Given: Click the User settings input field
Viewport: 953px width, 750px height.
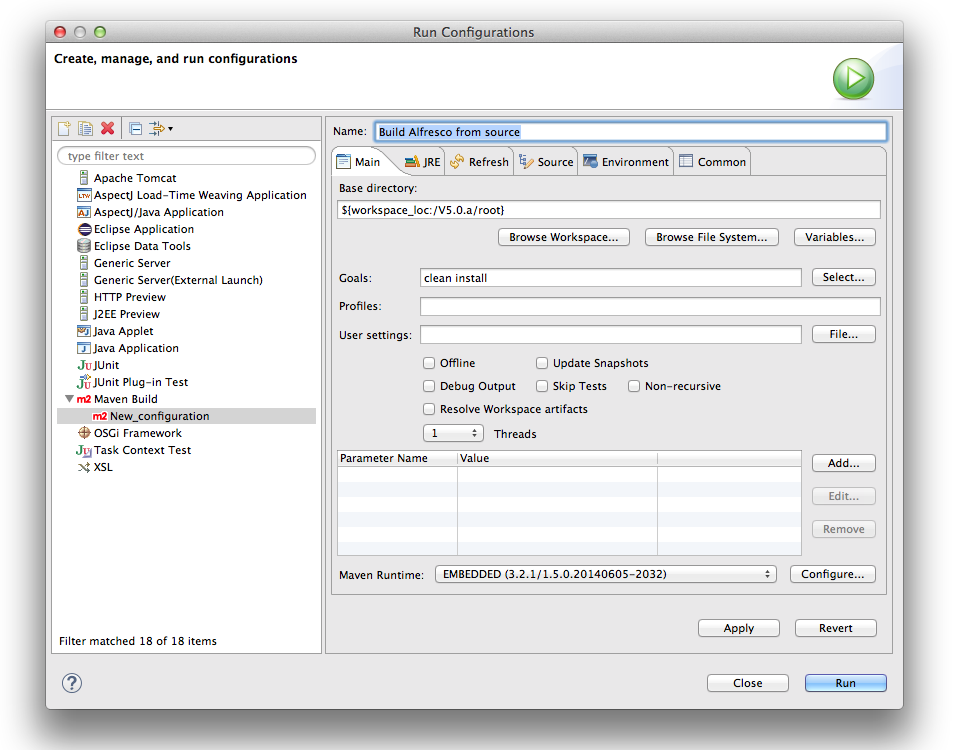Looking at the screenshot, I should [x=611, y=335].
